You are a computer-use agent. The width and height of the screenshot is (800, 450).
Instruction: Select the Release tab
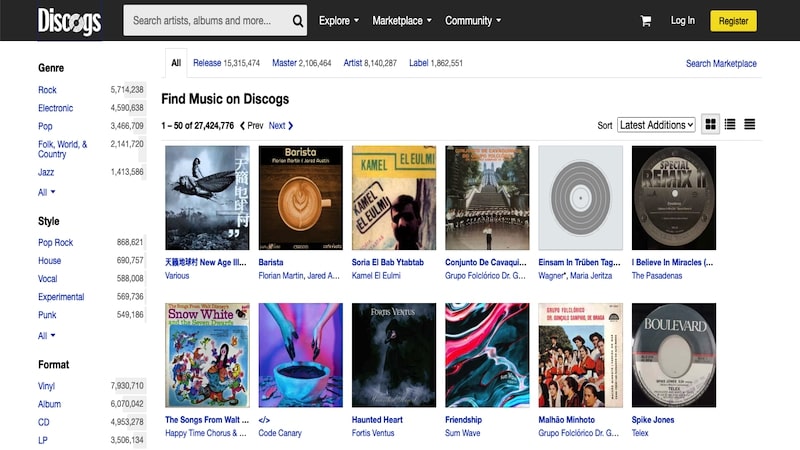(226, 63)
